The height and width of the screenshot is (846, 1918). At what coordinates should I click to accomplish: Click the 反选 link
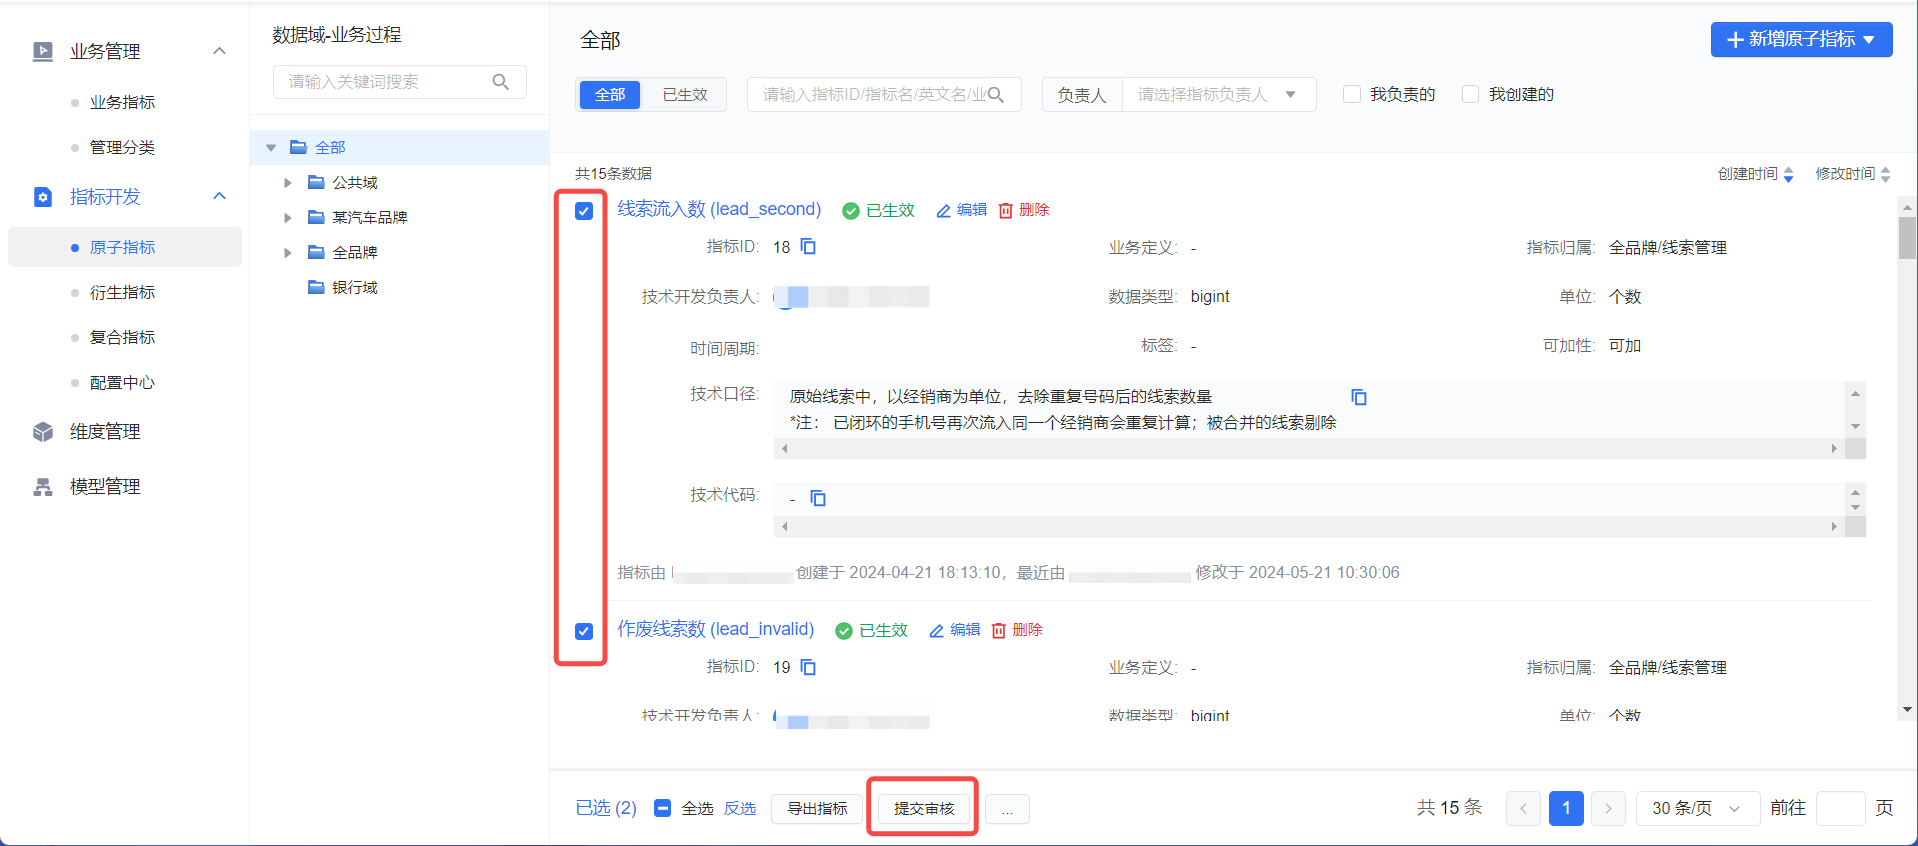click(740, 808)
